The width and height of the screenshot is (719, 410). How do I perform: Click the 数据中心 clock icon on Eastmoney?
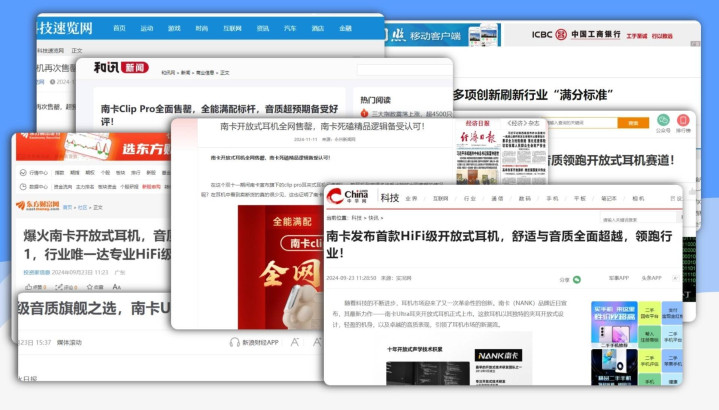tap(23, 187)
